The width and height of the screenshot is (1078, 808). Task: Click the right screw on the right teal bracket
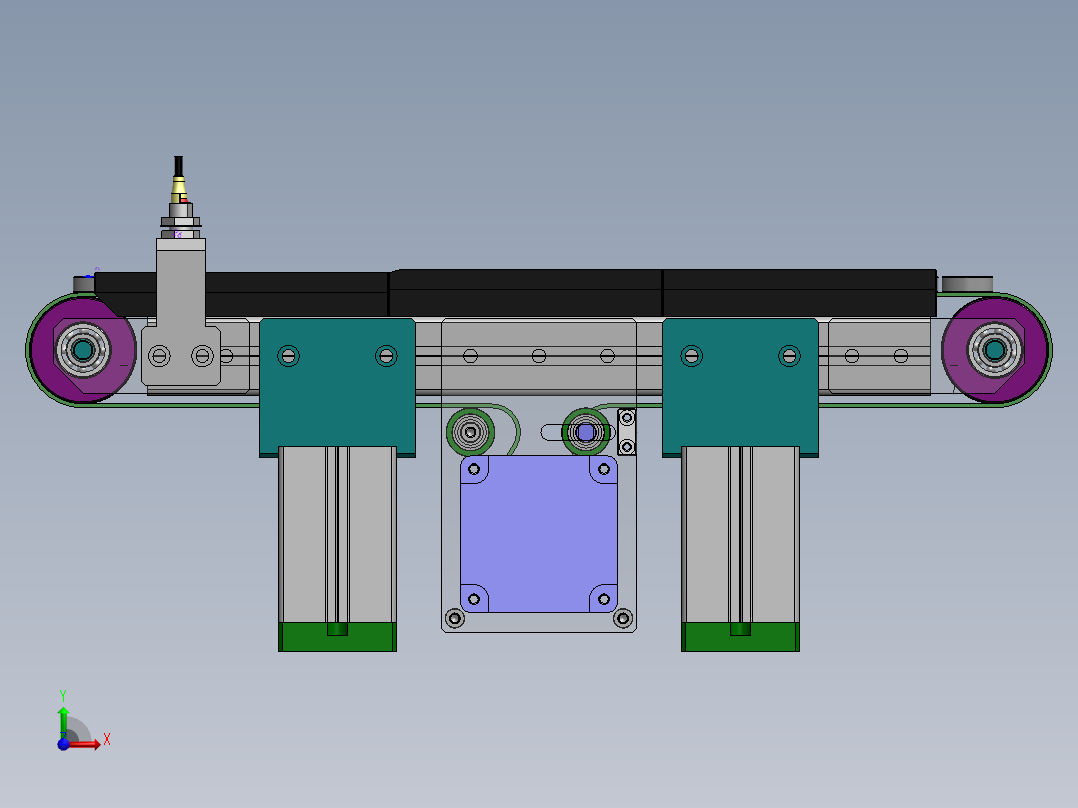pos(789,356)
